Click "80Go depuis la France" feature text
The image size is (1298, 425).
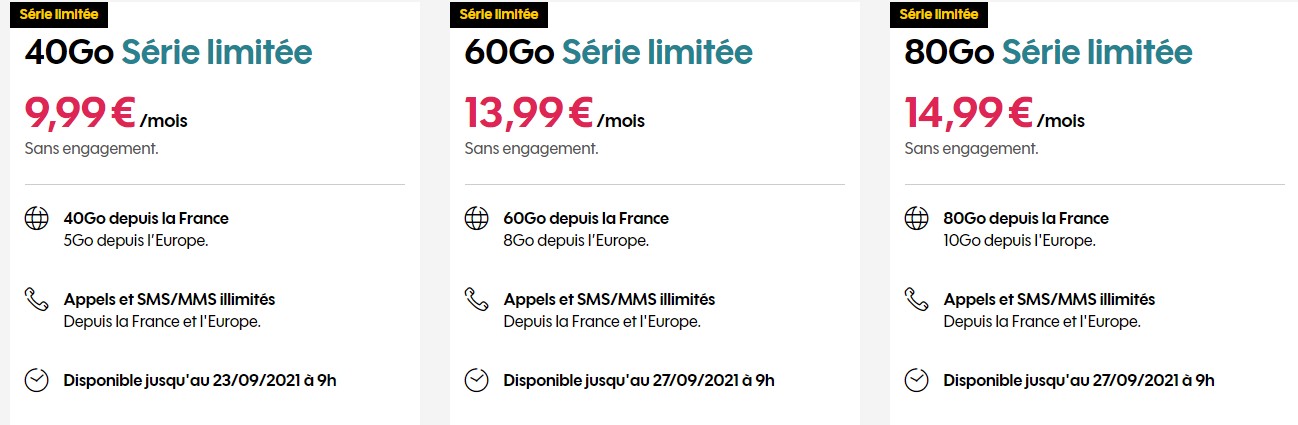tap(1025, 218)
